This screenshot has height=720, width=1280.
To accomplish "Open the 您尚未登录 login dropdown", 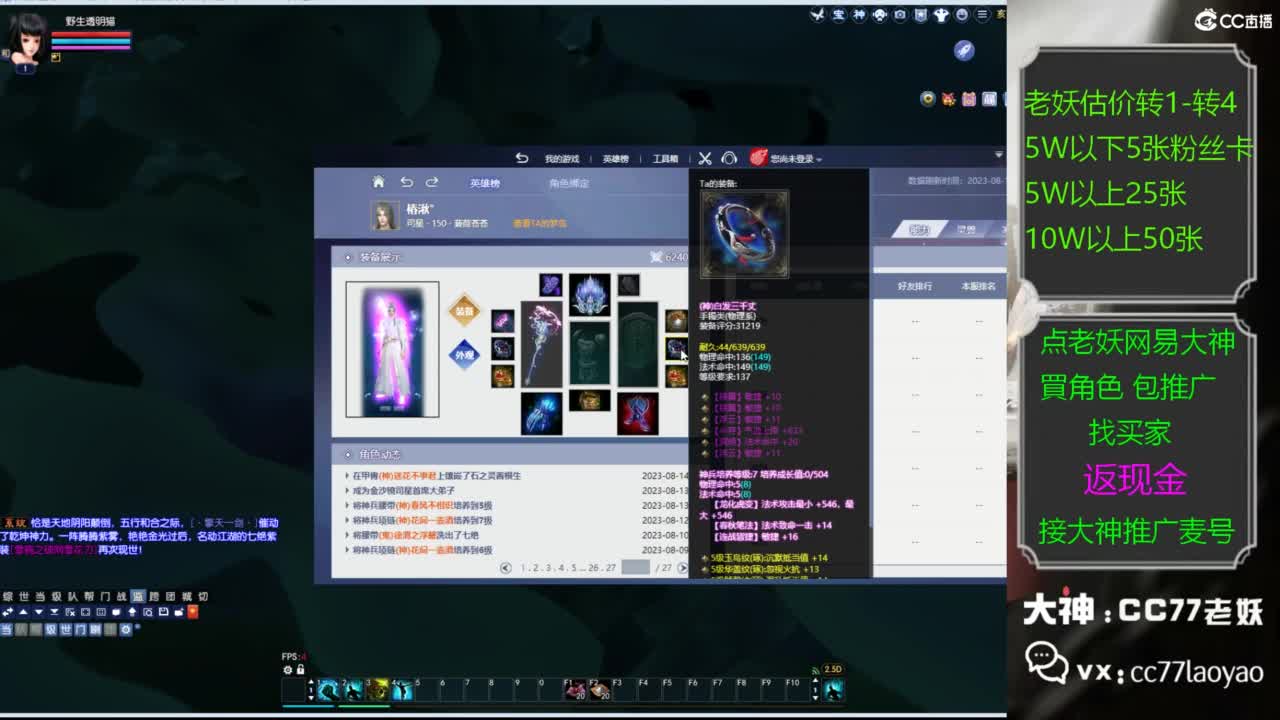I will 794,158.
